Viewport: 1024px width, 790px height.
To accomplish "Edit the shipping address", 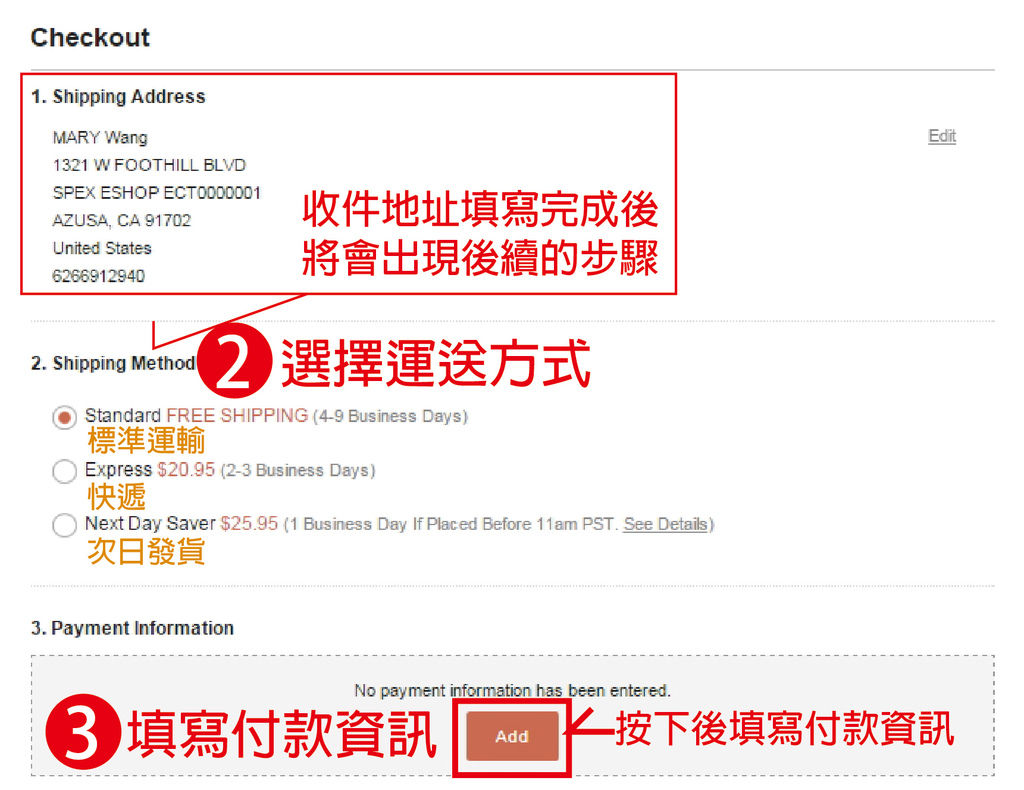I will point(942,136).
